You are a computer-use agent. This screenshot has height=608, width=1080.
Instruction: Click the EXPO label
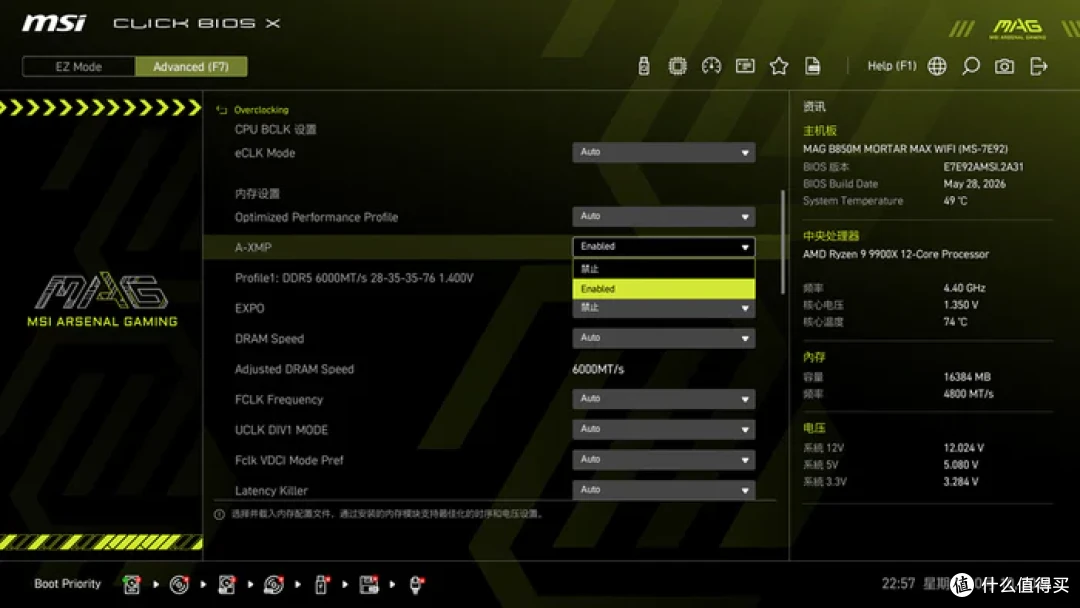click(249, 308)
